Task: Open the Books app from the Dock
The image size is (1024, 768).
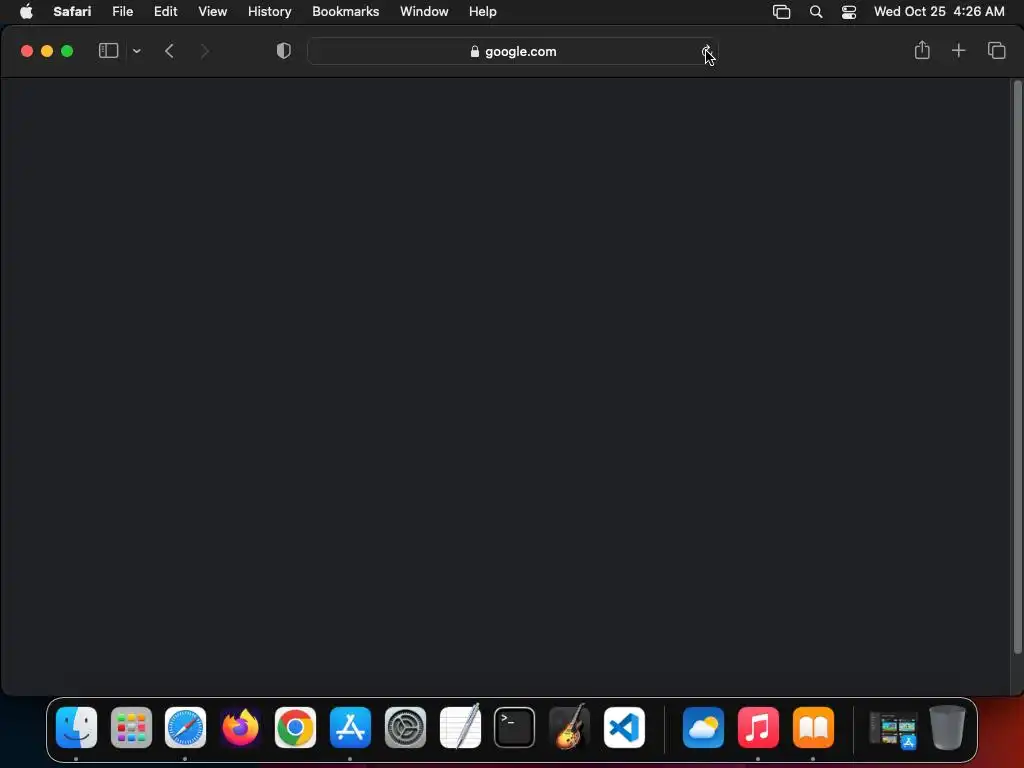Action: [813, 728]
